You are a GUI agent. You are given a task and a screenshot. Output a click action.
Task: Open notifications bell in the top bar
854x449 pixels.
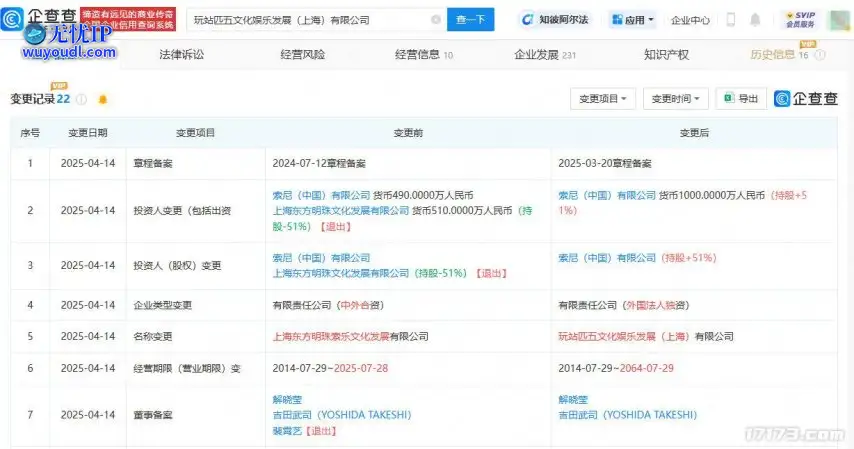point(755,20)
